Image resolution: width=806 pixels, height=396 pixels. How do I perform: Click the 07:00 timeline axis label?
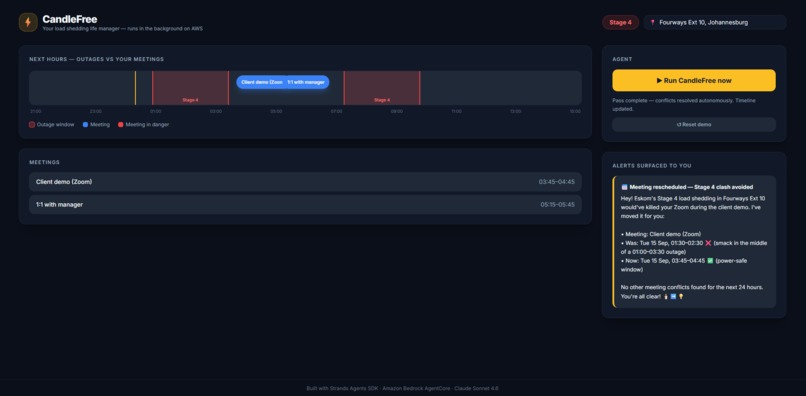coord(336,111)
